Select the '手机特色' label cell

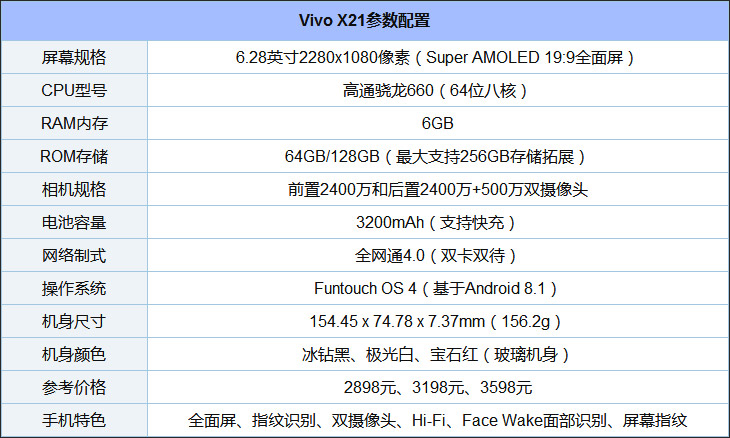(74, 420)
